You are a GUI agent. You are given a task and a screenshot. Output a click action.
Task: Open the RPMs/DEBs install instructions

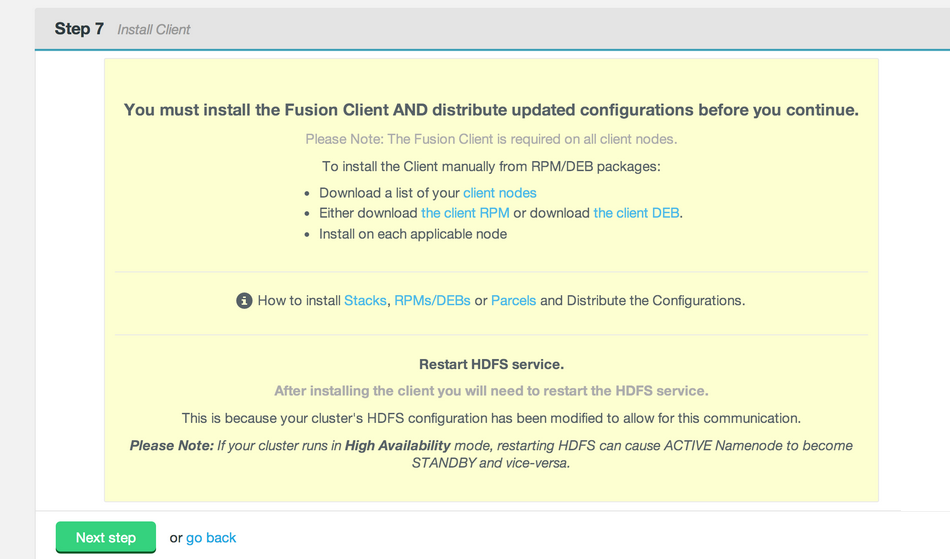[x=432, y=300]
